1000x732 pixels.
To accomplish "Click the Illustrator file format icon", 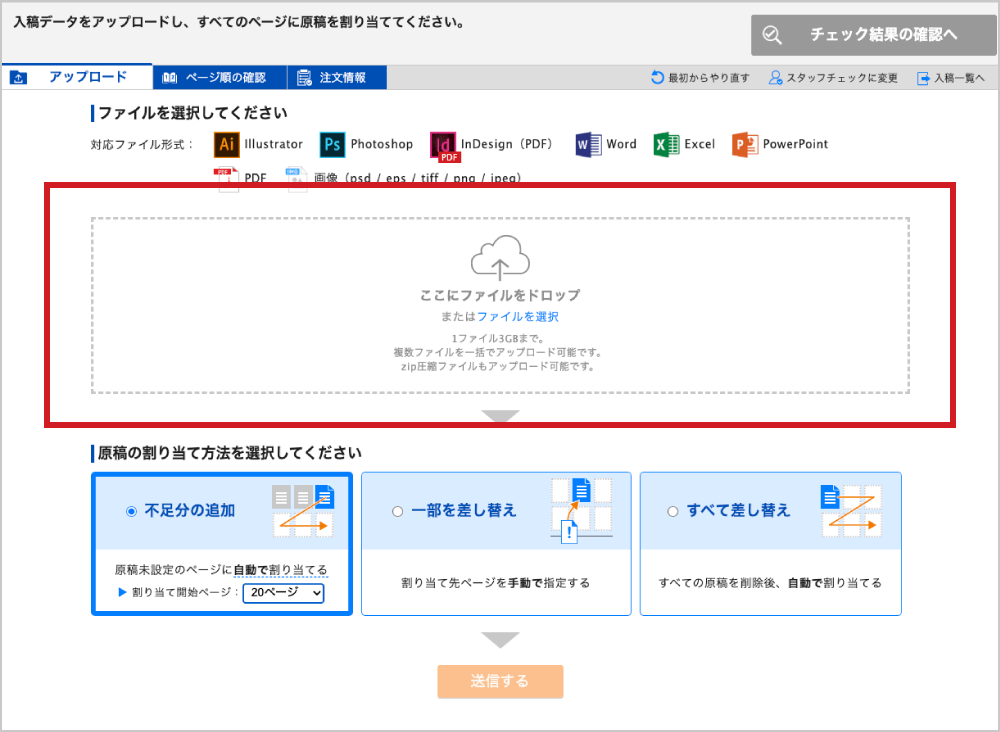I will coord(227,144).
